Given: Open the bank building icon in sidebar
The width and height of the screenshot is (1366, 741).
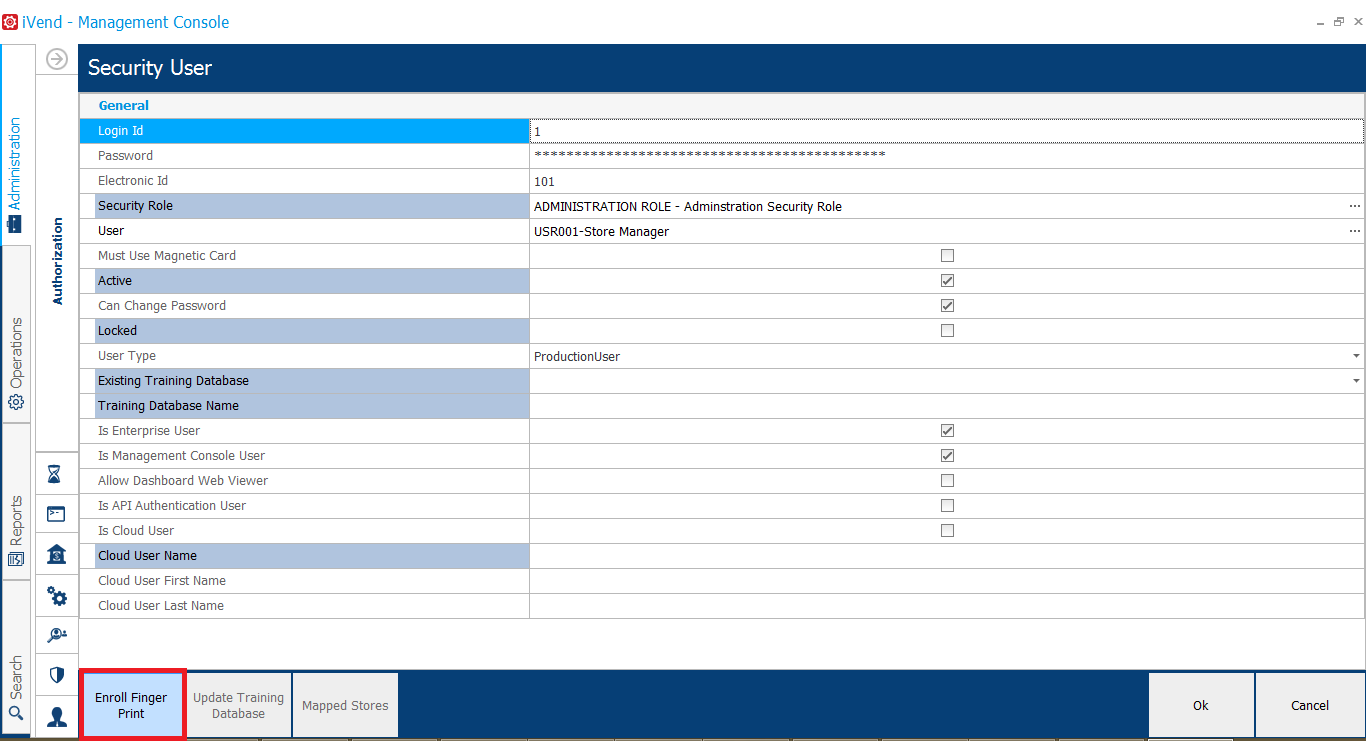Looking at the screenshot, I should [x=57, y=555].
